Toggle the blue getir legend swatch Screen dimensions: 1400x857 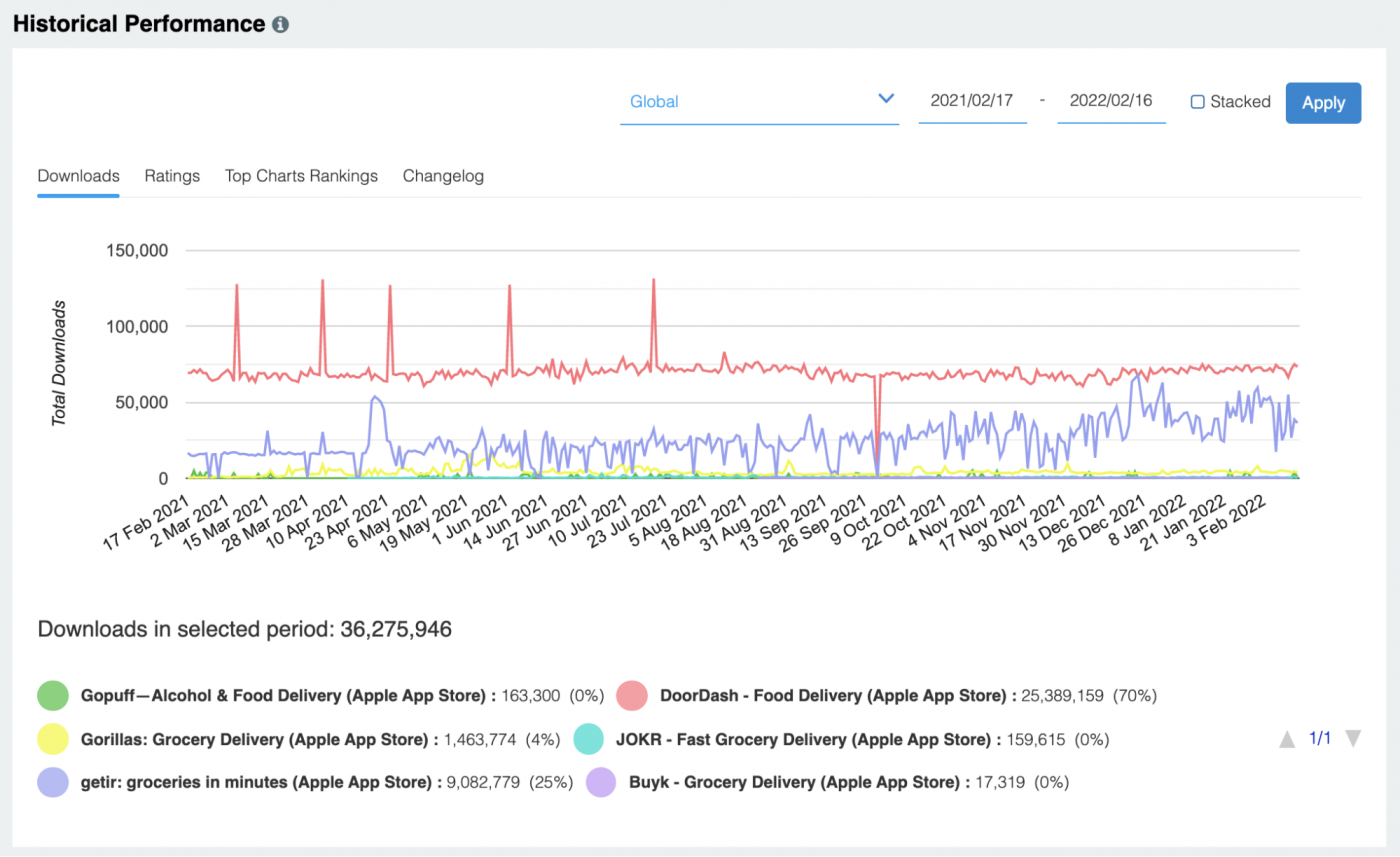pyautogui.click(x=53, y=782)
